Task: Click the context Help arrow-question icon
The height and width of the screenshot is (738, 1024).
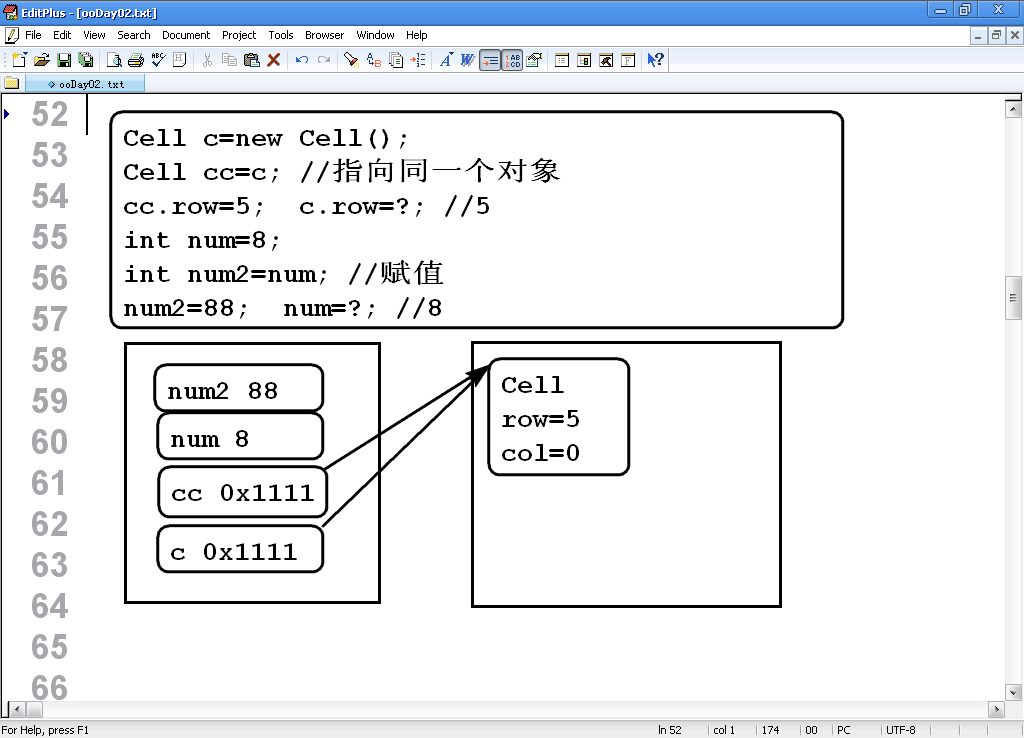Action: (x=655, y=60)
